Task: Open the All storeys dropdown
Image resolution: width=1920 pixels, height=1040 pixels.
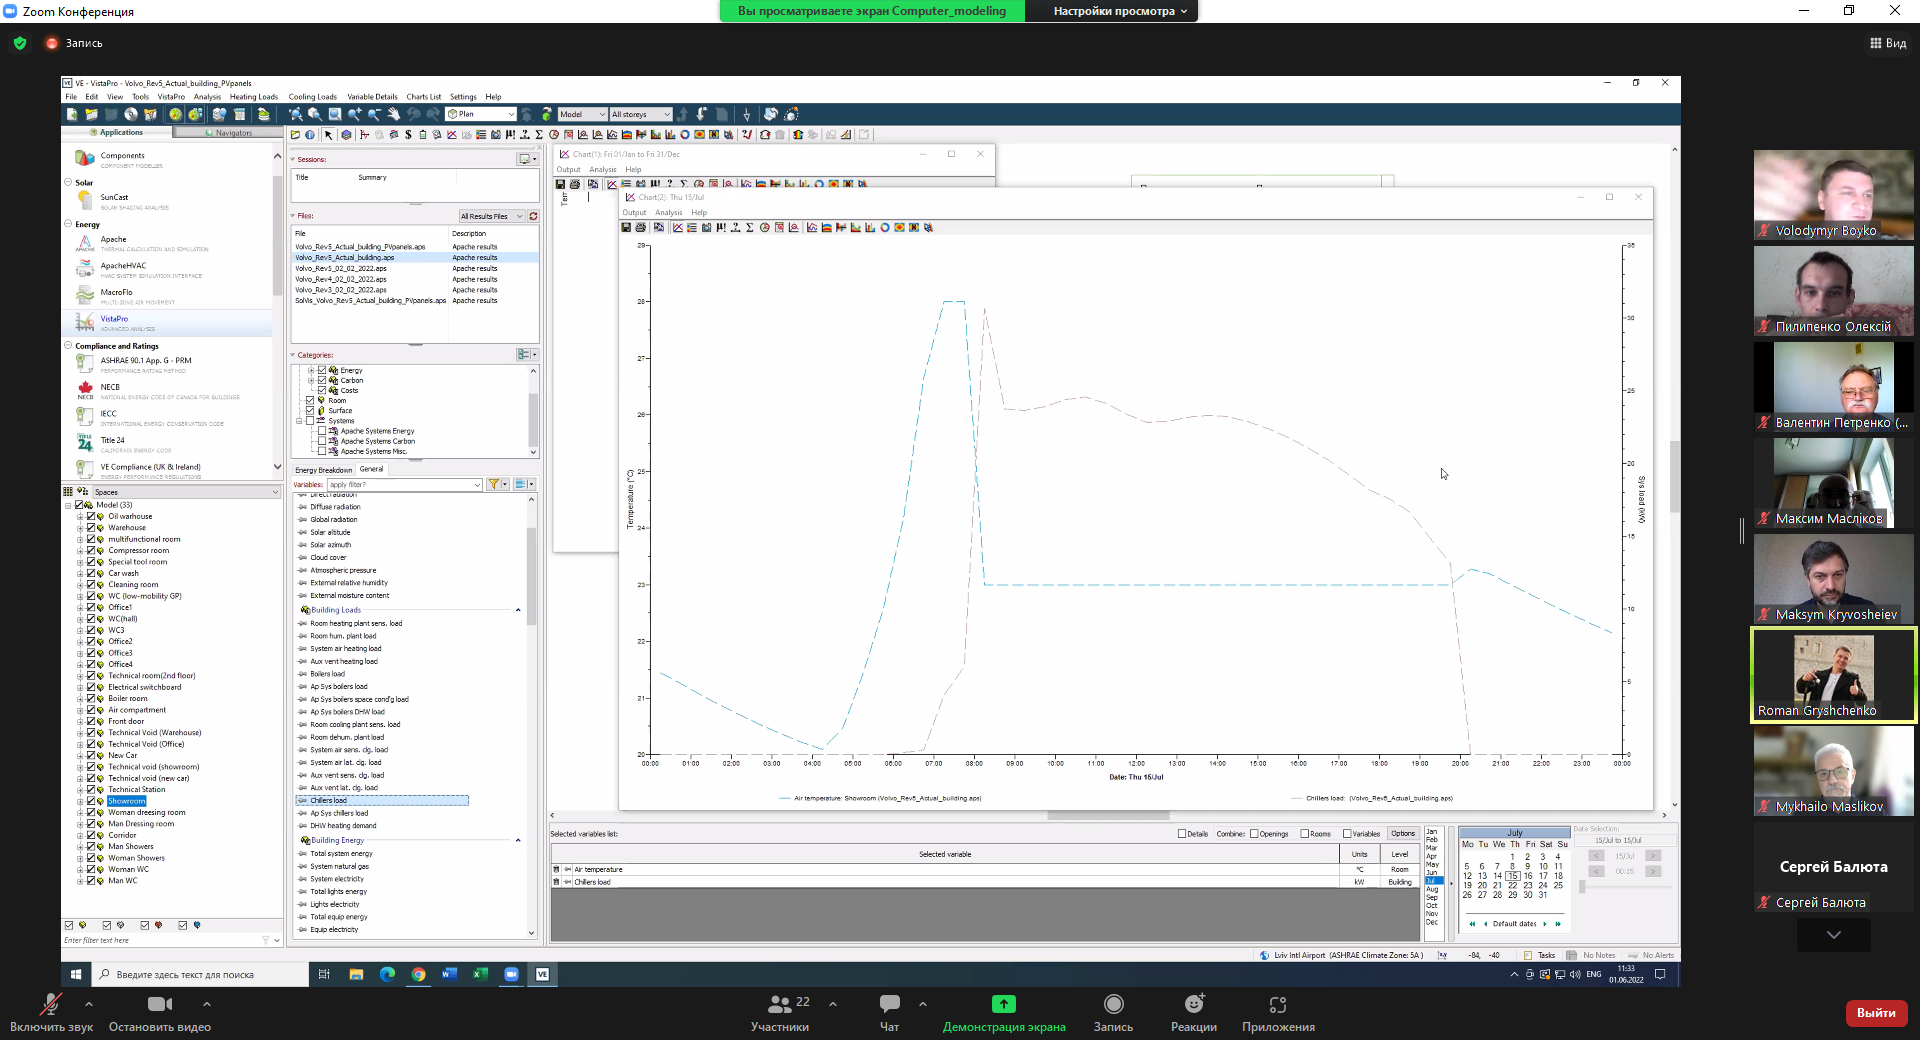Action: pyautogui.click(x=641, y=115)
